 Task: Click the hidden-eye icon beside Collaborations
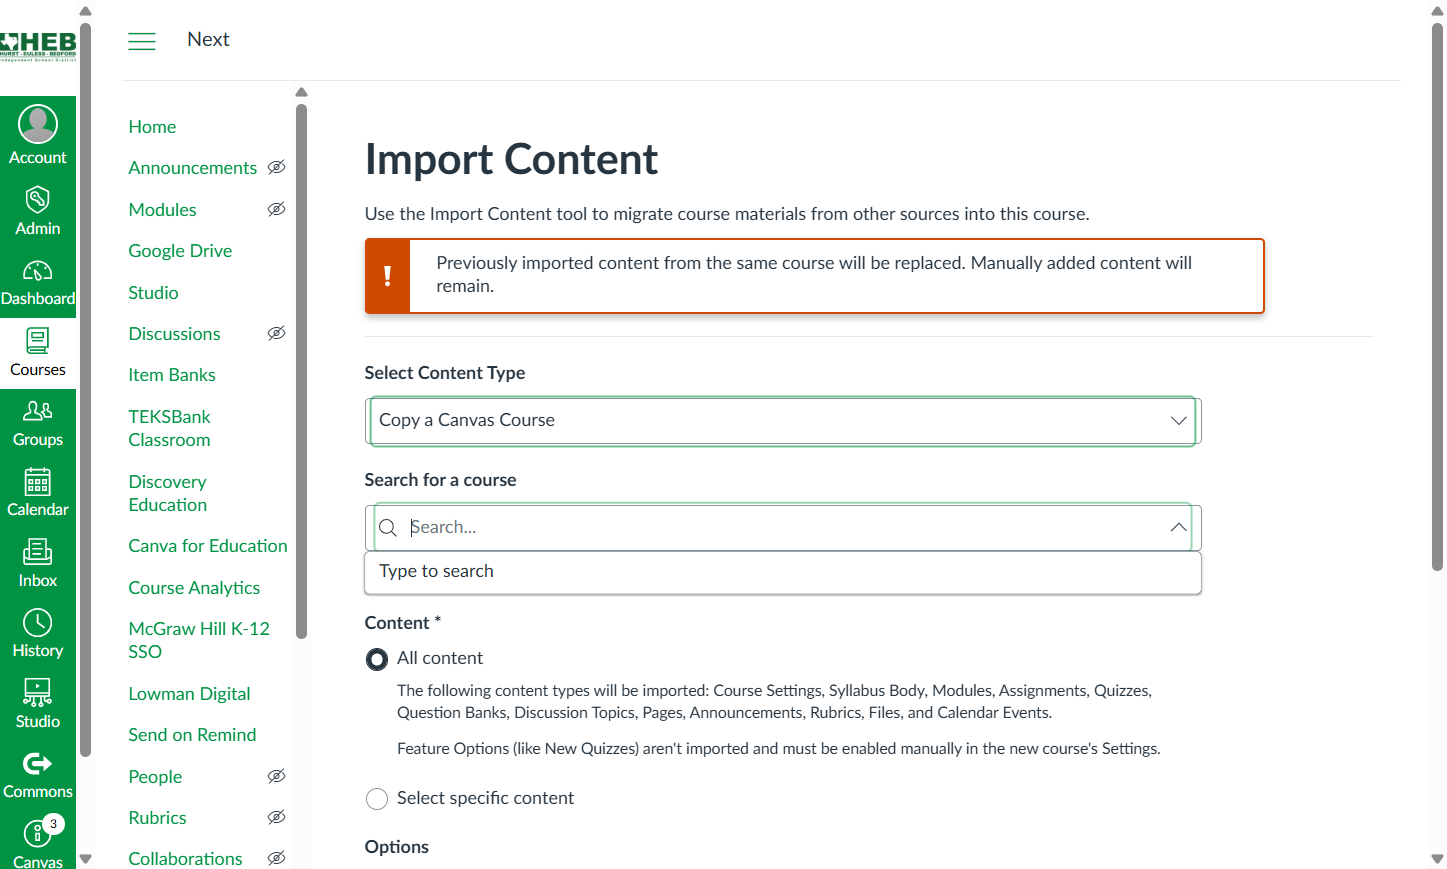pos(277,858)
